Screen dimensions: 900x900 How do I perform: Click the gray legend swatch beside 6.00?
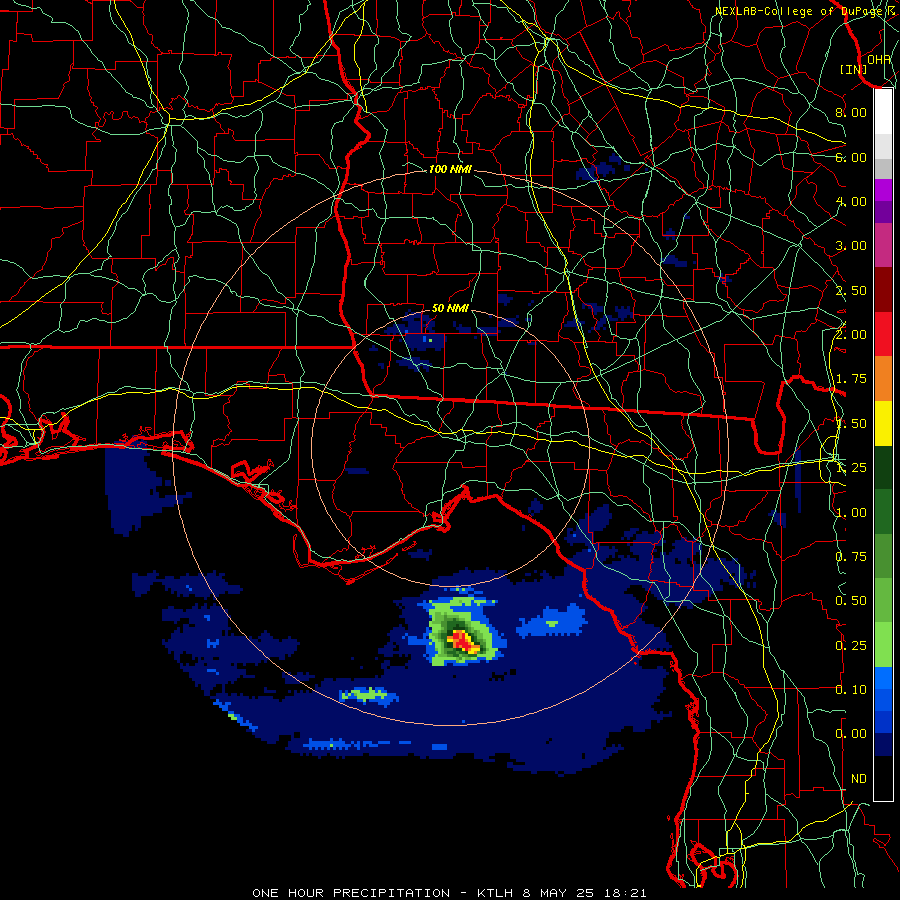(x=883, y=168)
